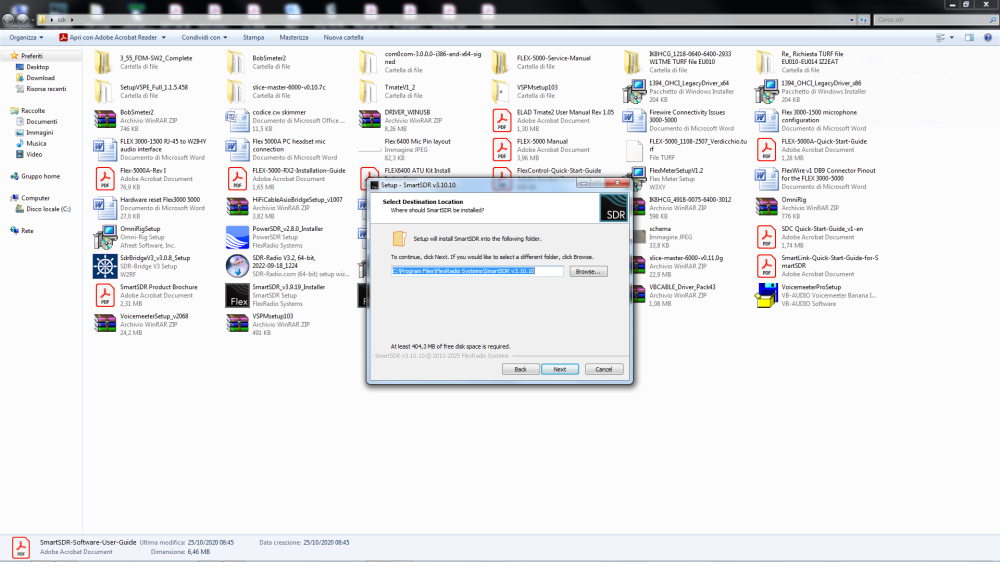Select HiFiCableAsioBridgeSetup_v1007 archive icon
The image size is (1000, 567).
point(237,207)
